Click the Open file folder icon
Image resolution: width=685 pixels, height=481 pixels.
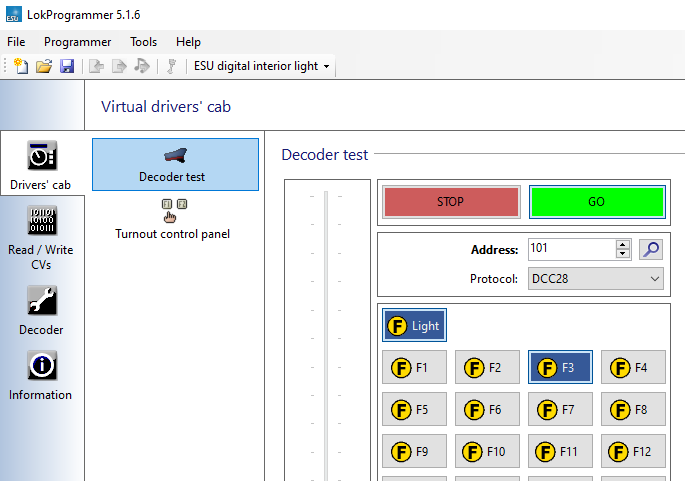point(44,66)
